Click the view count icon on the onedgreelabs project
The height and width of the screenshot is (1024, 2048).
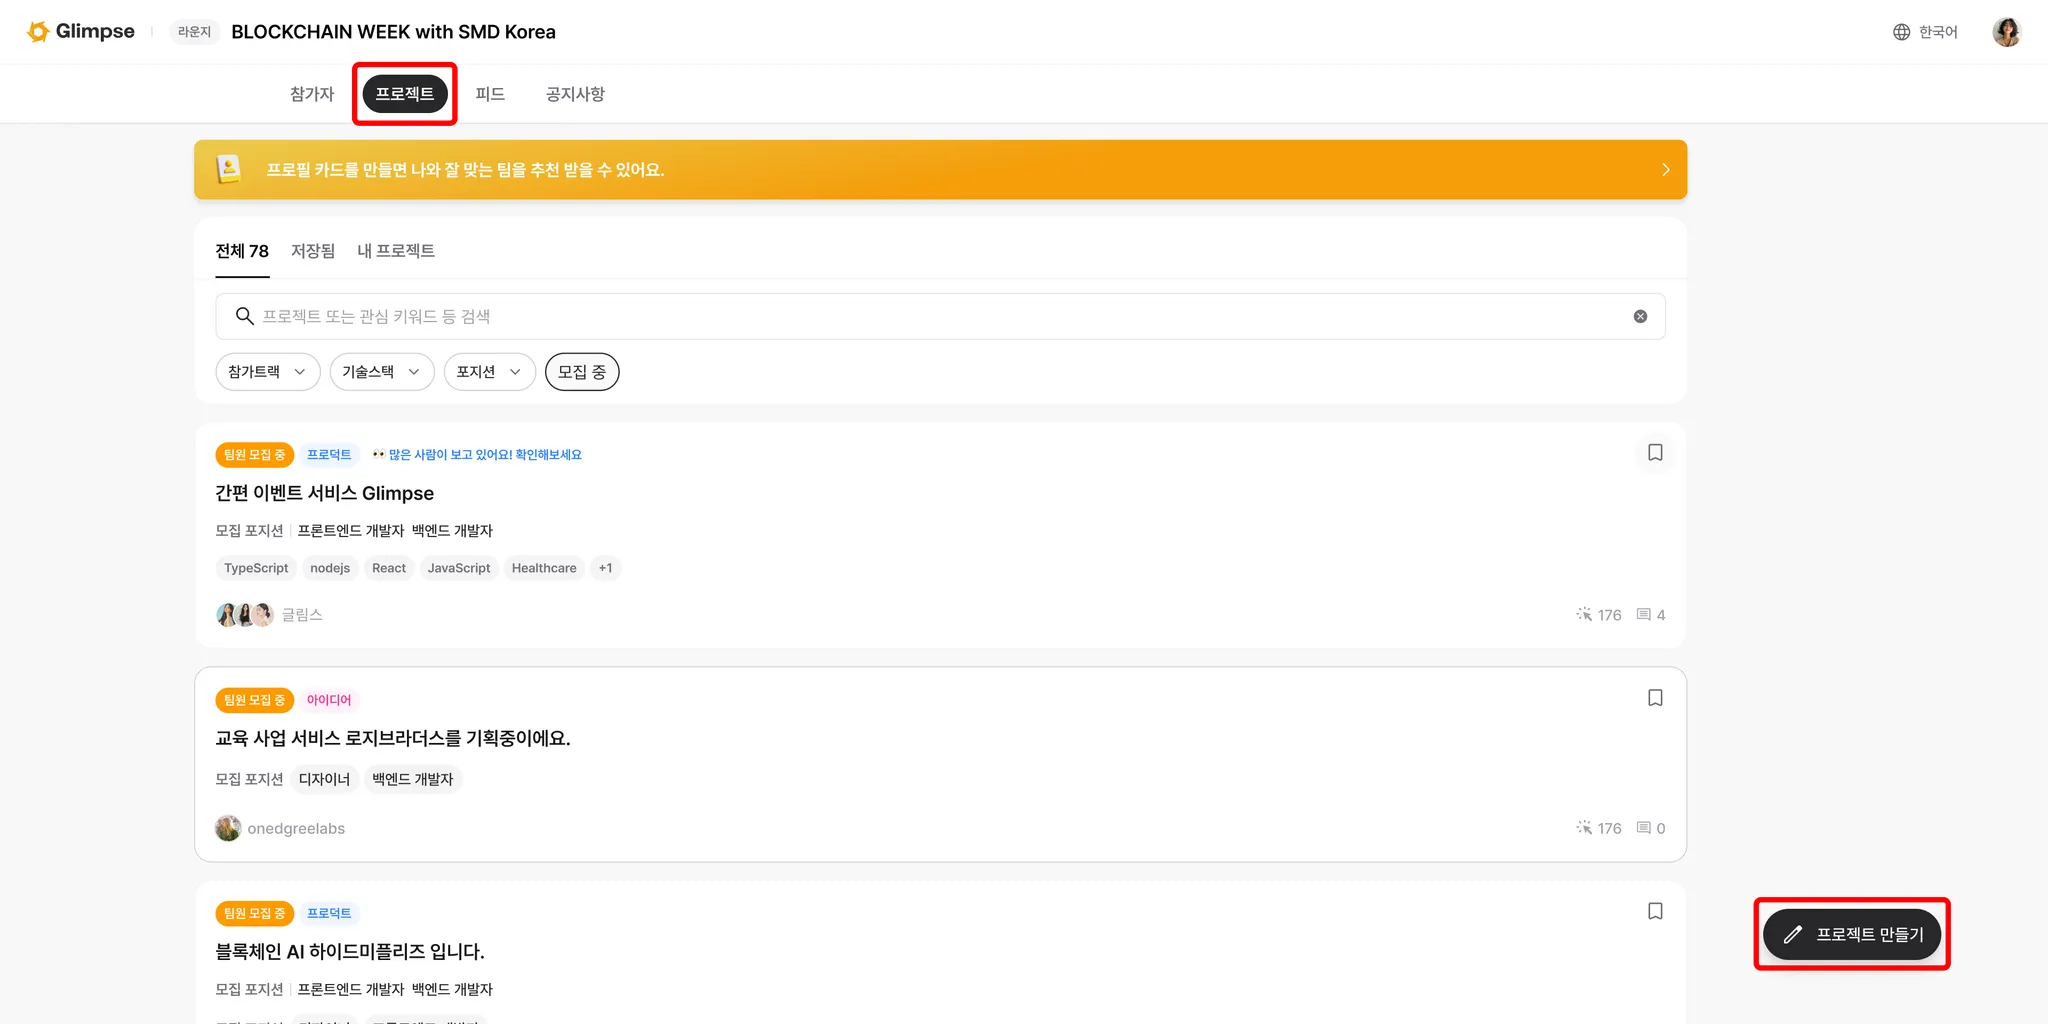[1584, 828]
